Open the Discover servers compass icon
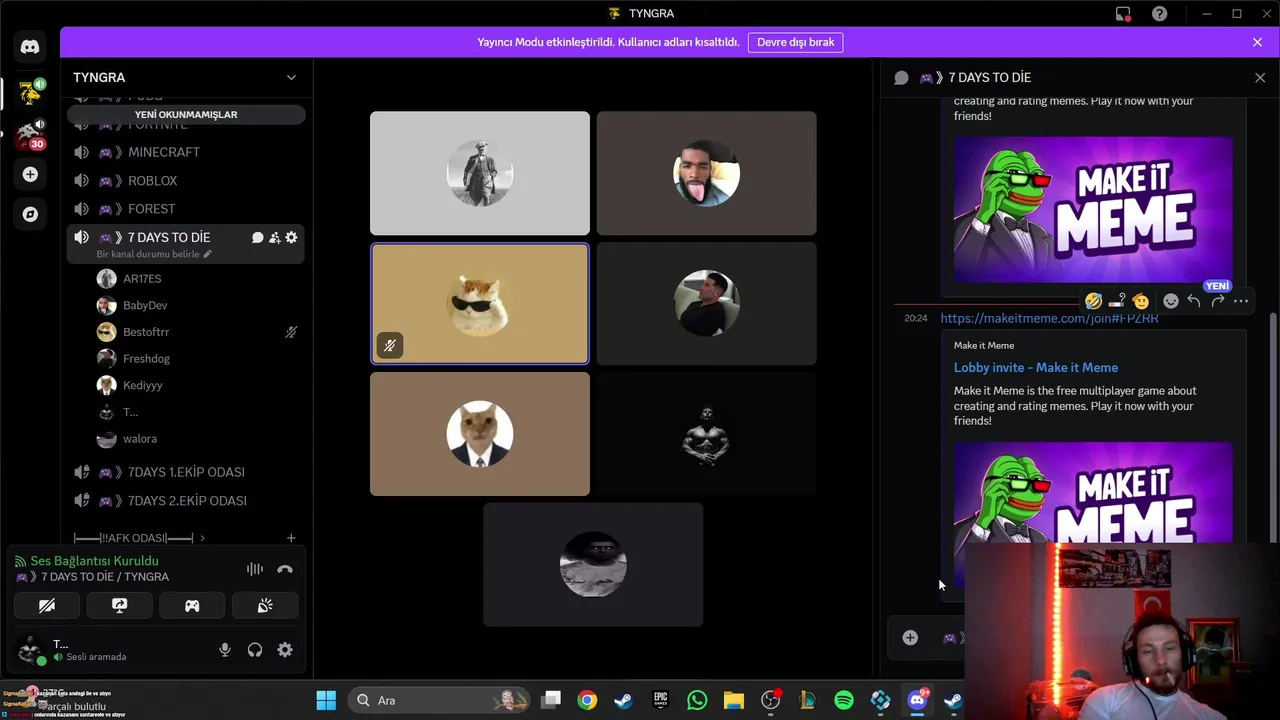This screenshot has width=1280, height=720. (x=30, y=214)
